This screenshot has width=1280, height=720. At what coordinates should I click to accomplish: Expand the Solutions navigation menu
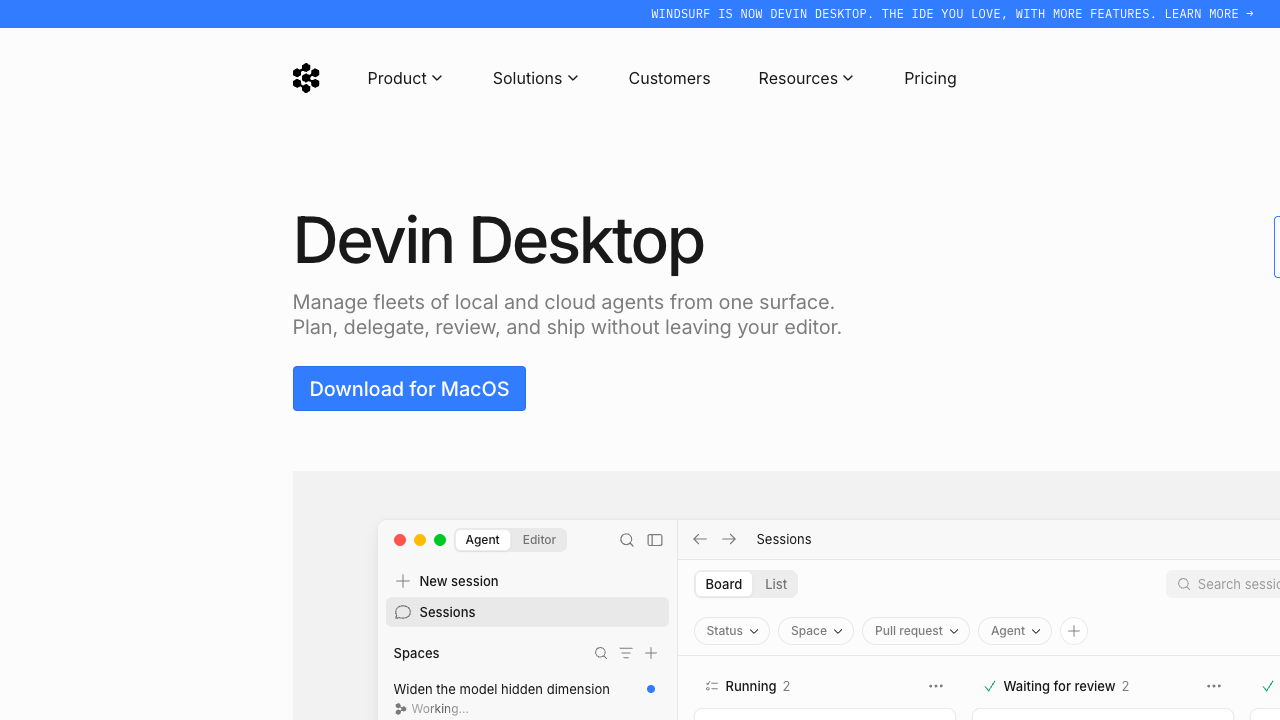[x=536, y=78]
